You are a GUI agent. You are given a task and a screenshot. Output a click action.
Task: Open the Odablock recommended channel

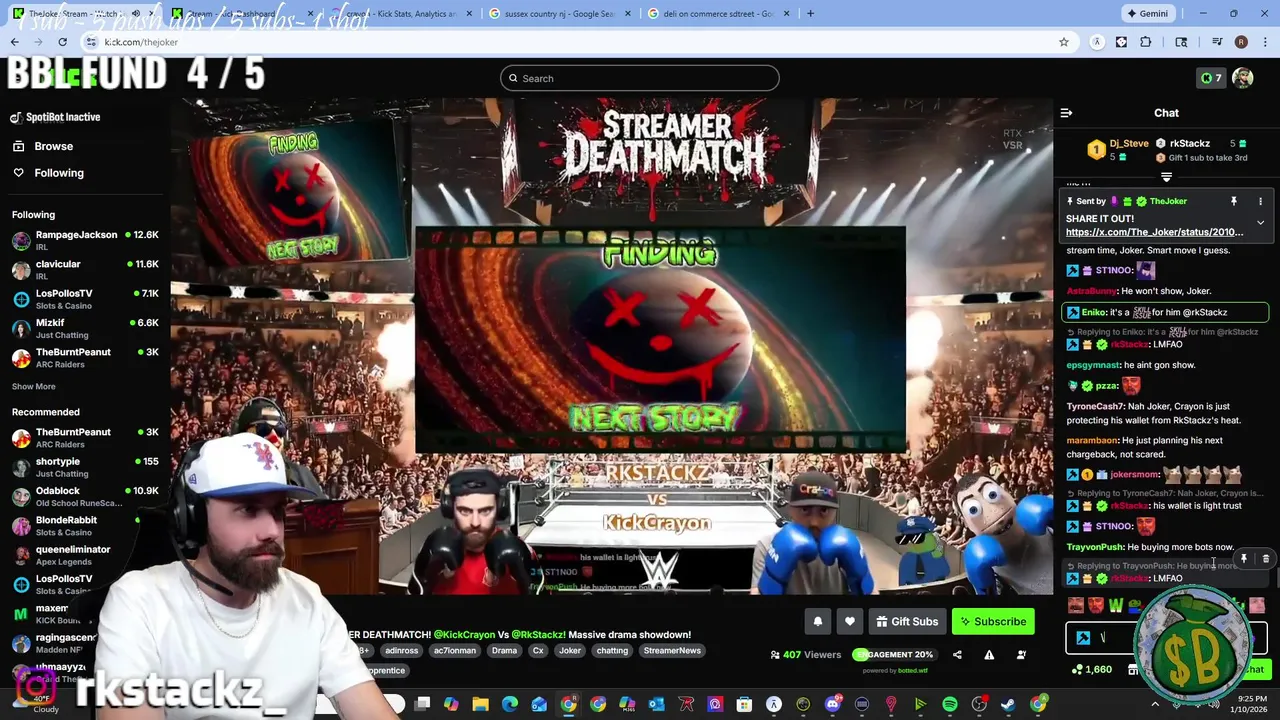point(85,496)
